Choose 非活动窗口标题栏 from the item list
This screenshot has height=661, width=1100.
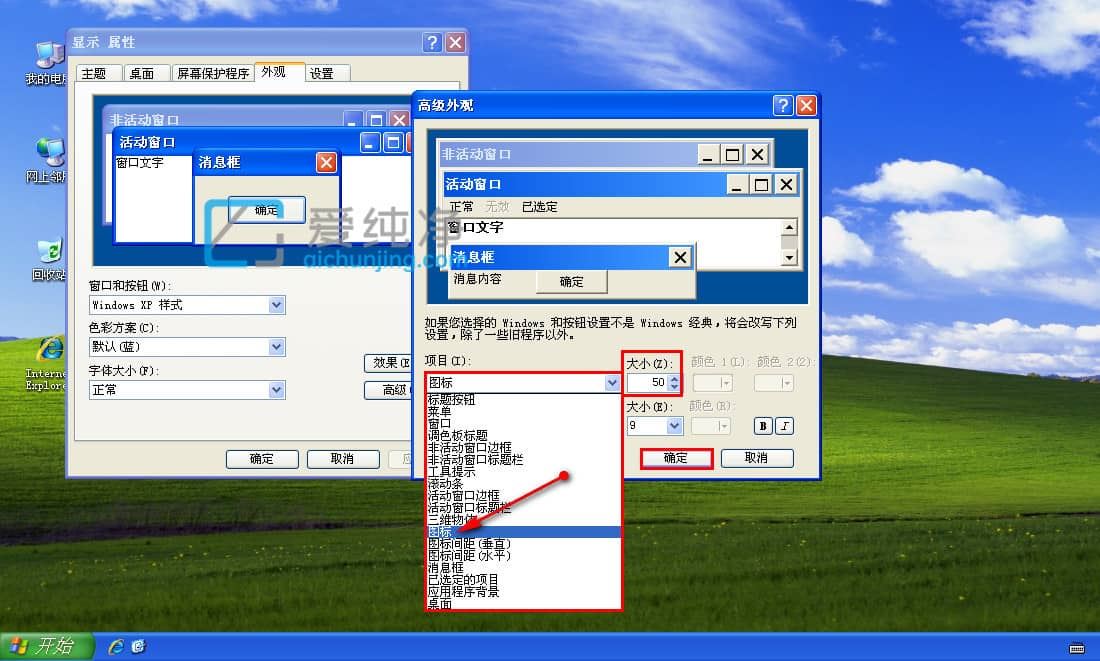523,459
